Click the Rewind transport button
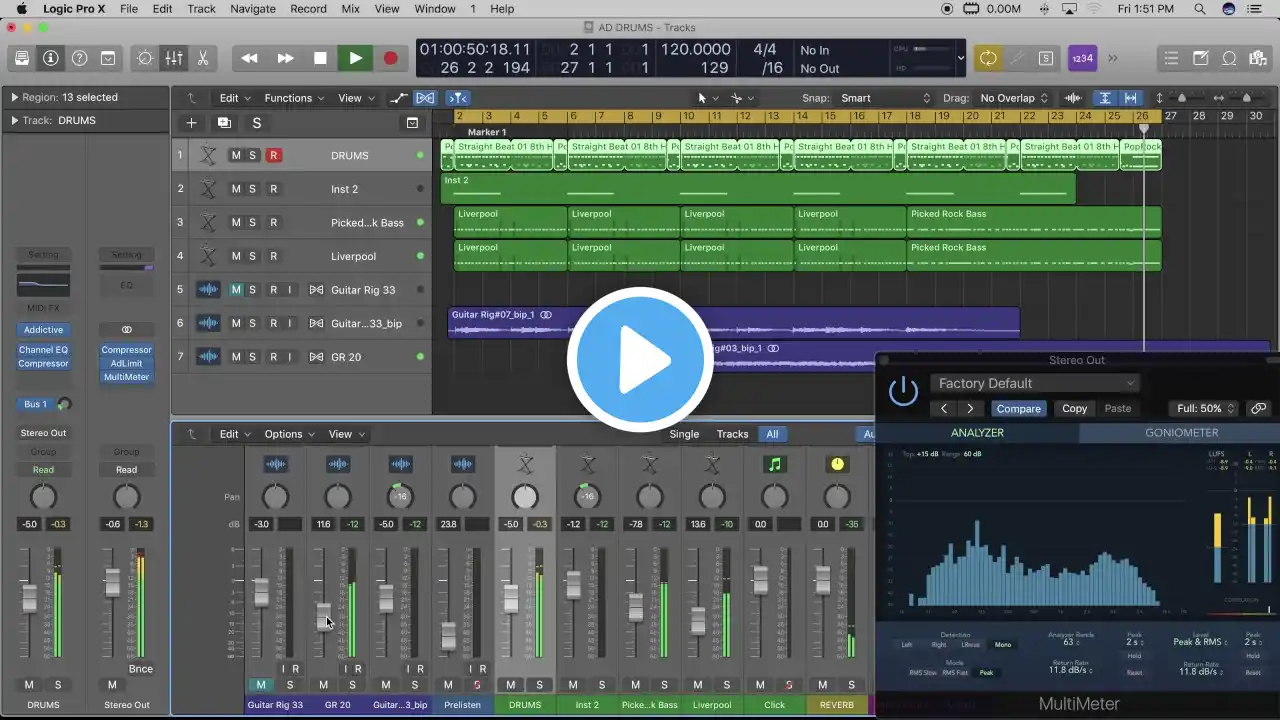The width and height of the screenshot is (1280, 720). (249, 58)
